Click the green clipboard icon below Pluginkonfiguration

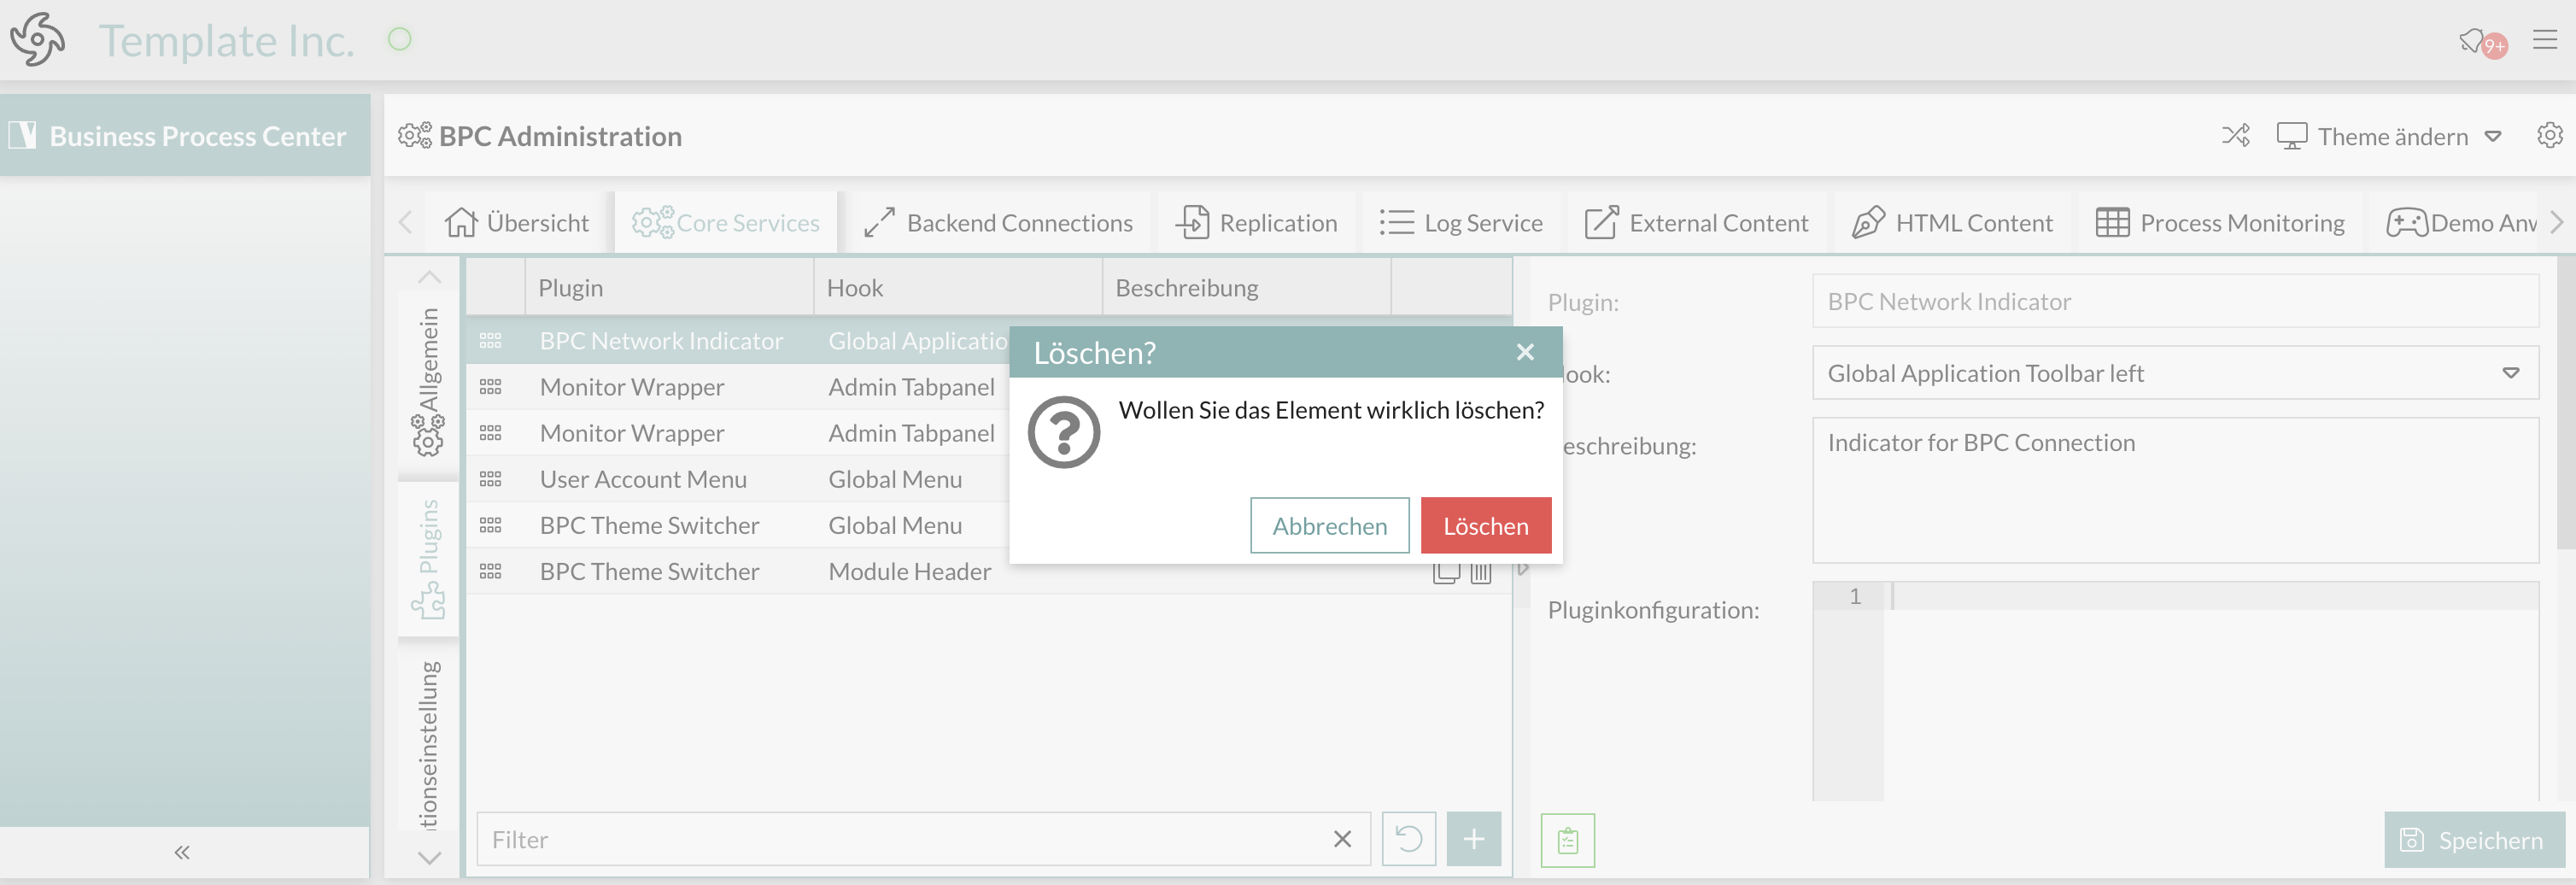[x=1567, y=840]
